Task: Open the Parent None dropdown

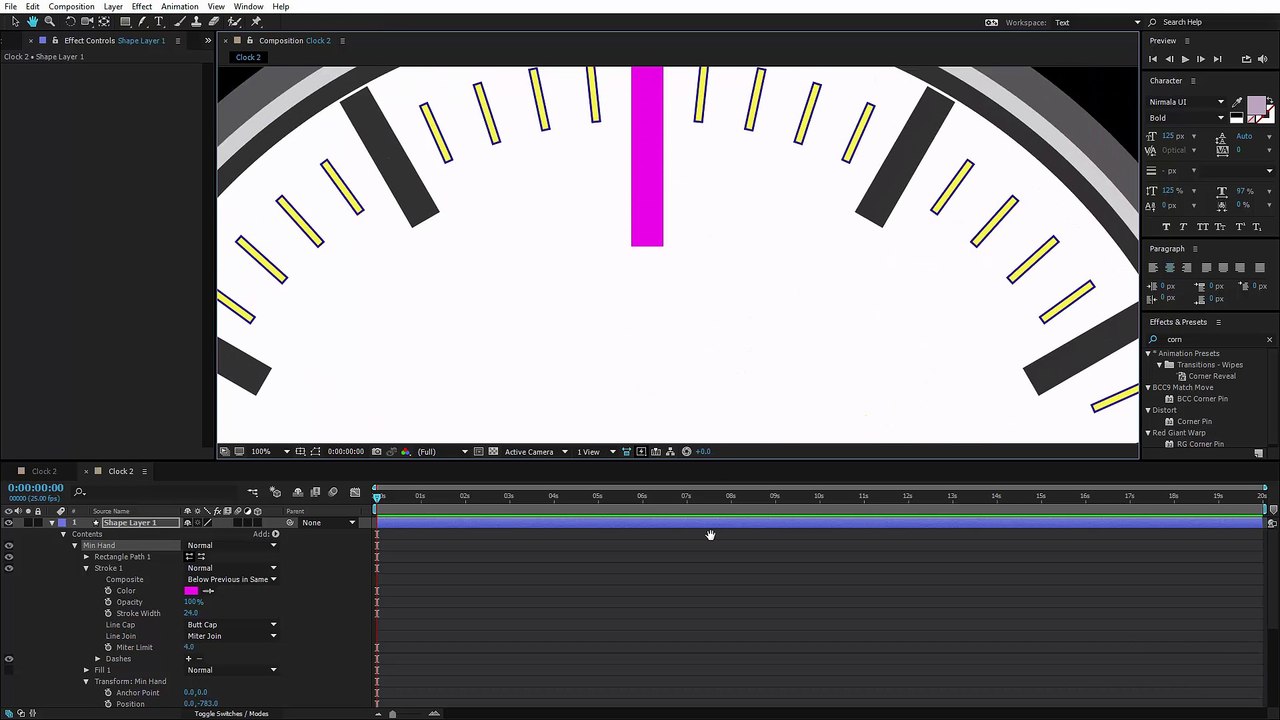Action: (328, 523)
